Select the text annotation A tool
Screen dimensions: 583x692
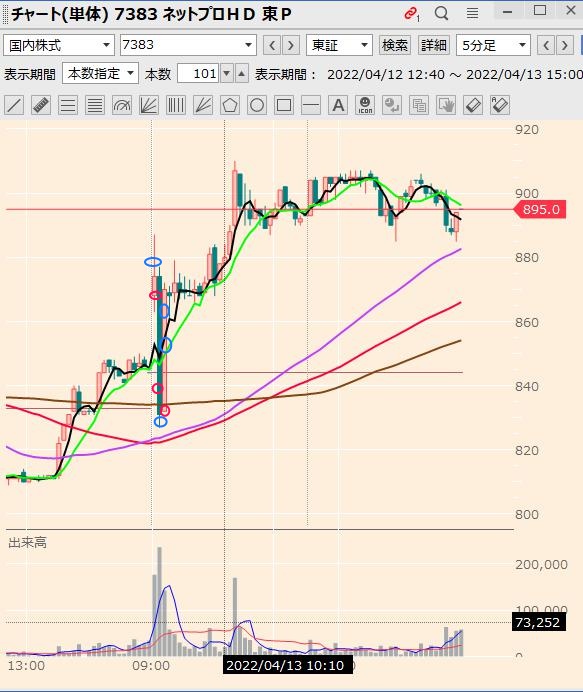tap(338, 105)
